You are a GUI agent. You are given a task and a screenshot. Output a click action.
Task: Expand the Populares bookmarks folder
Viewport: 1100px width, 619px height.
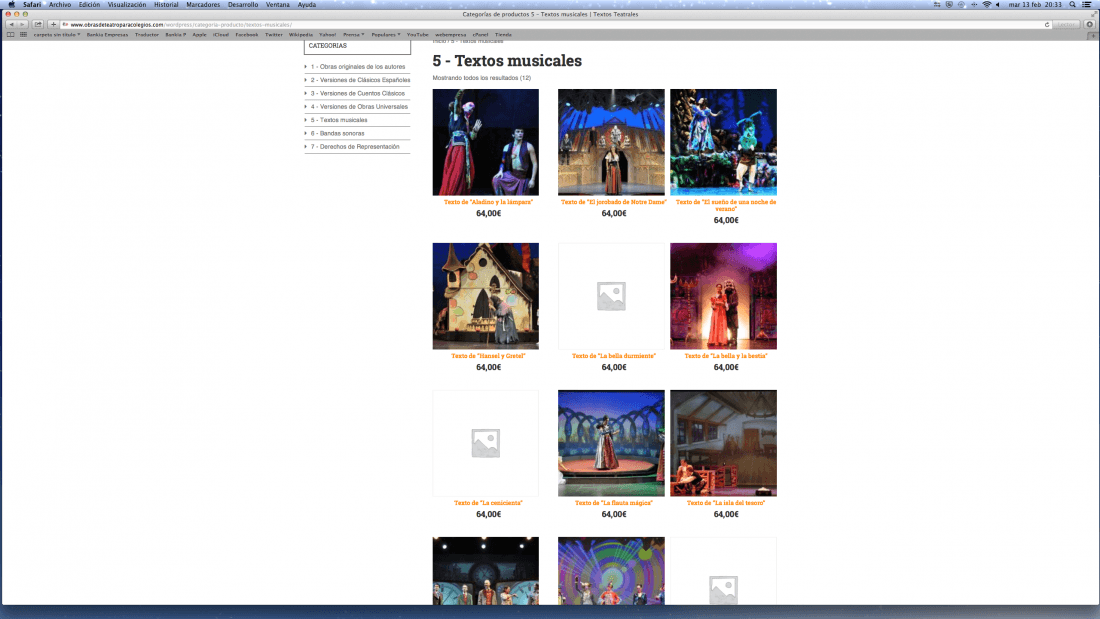click(x=386, y=34)
